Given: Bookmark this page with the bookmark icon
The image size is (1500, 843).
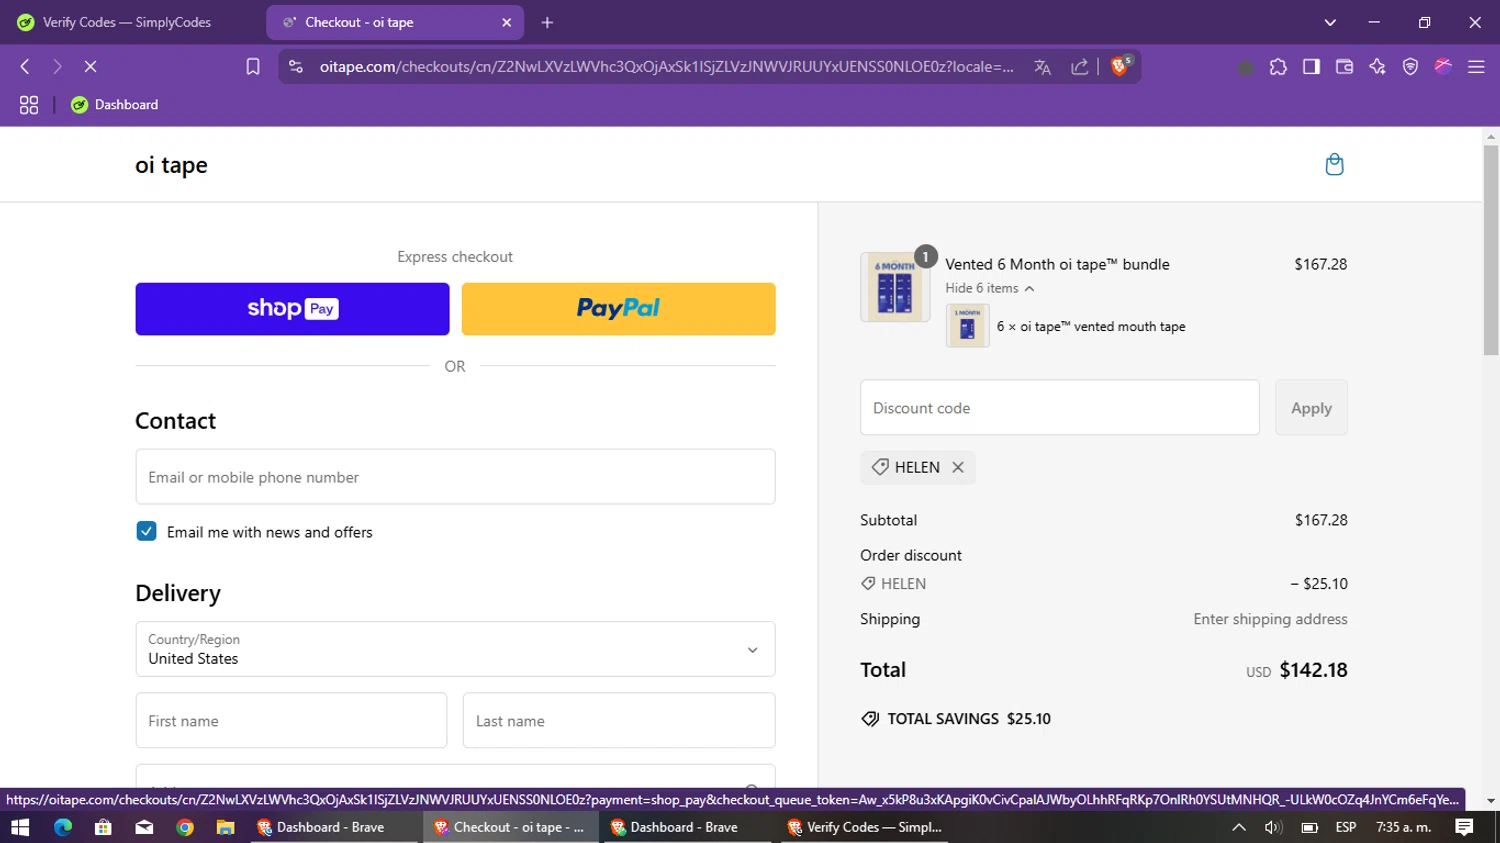Looking at the screenshot, I should (x=253, y=67).
